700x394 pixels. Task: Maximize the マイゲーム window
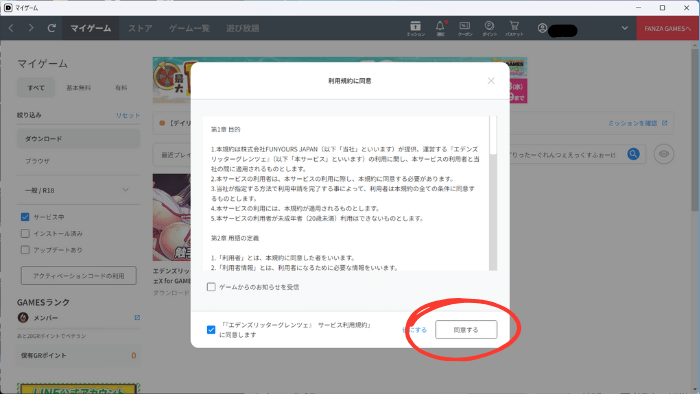point(662,8)
